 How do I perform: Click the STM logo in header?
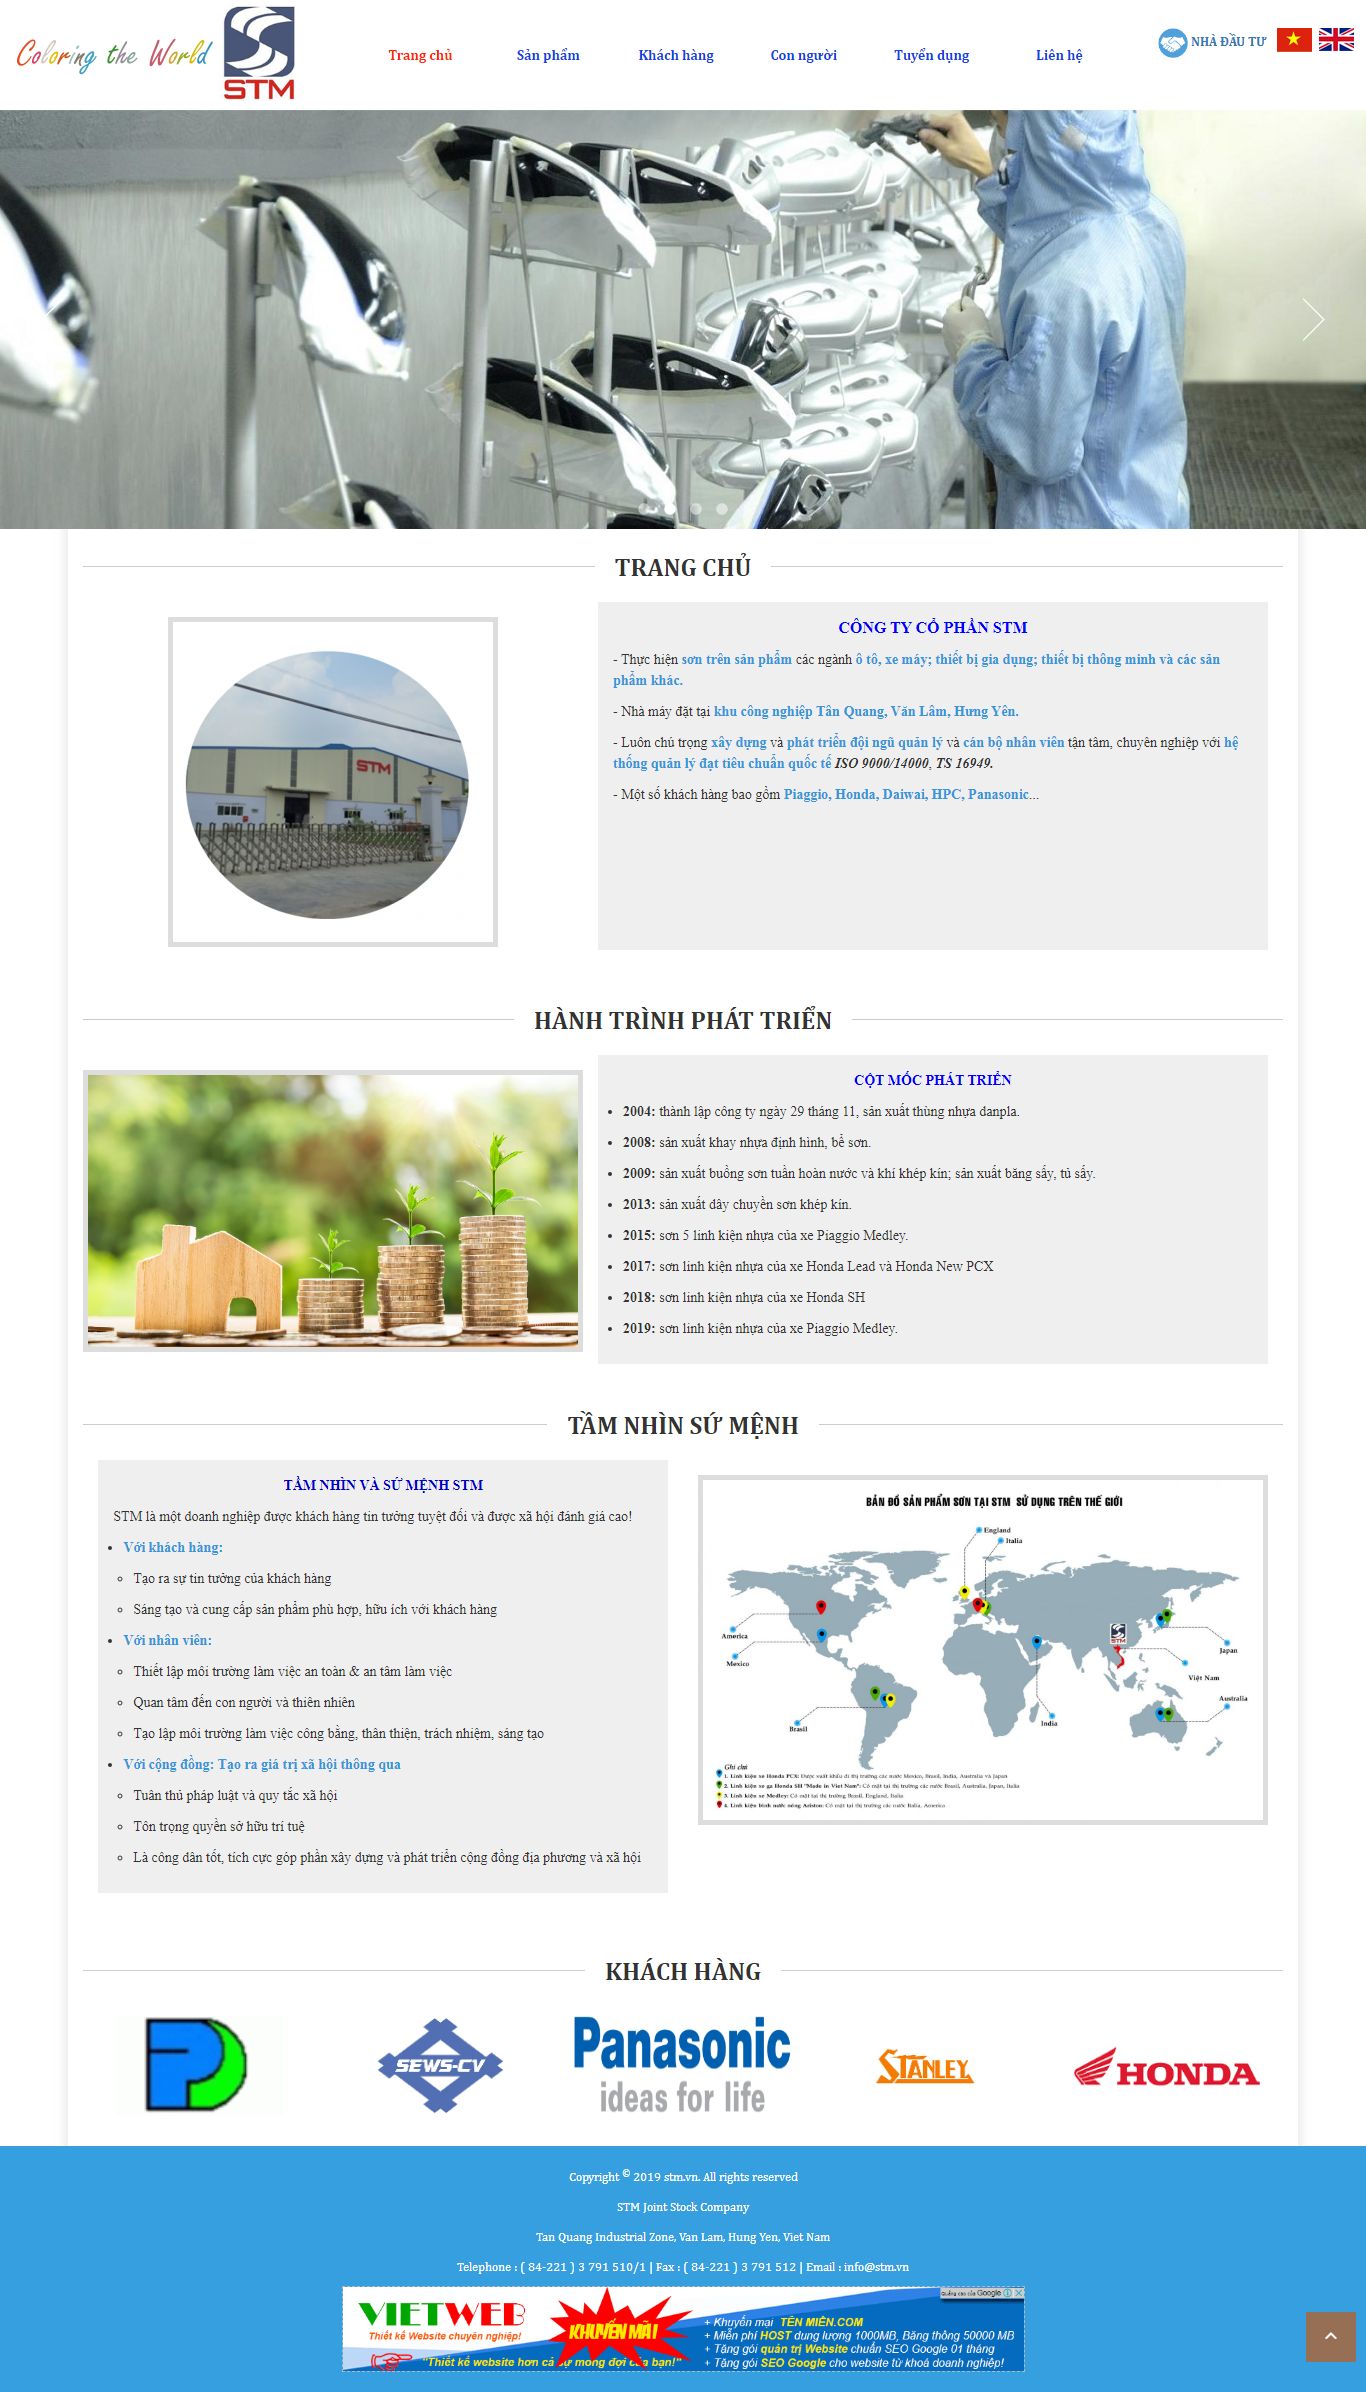coord(258,53)
